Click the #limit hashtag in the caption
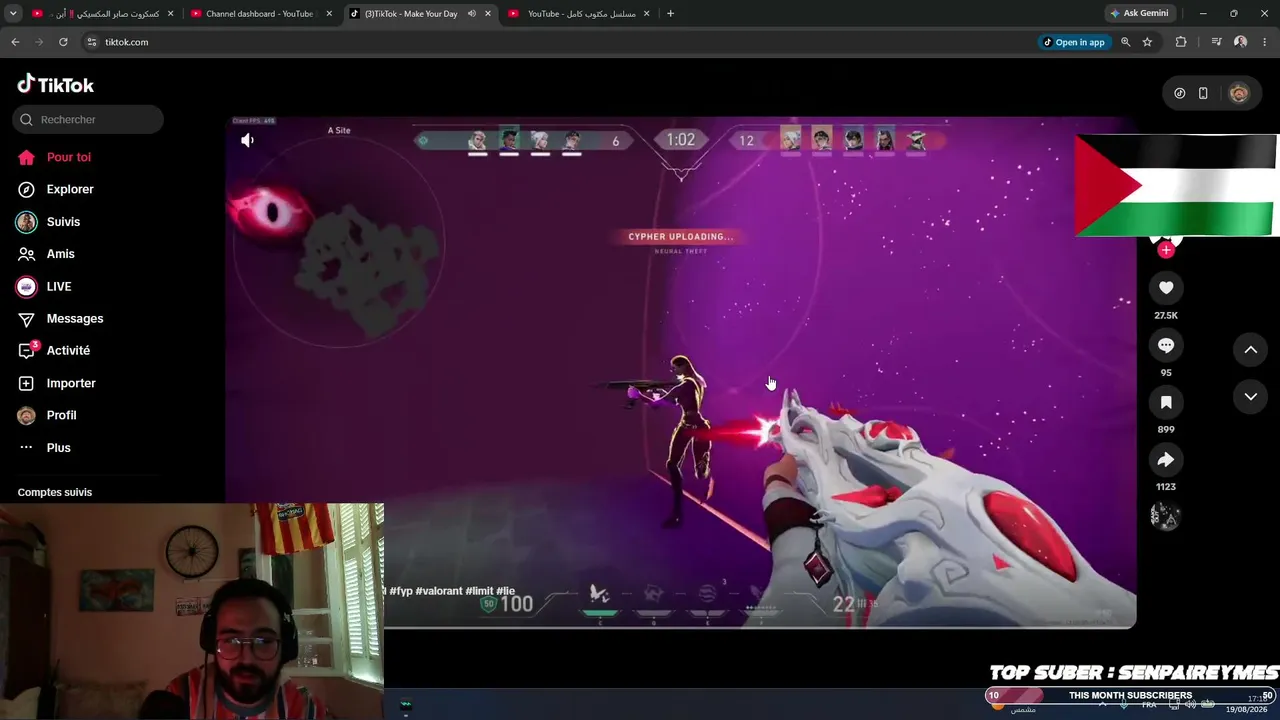This screenshot has height=720, width=1280. pos(478,591)
